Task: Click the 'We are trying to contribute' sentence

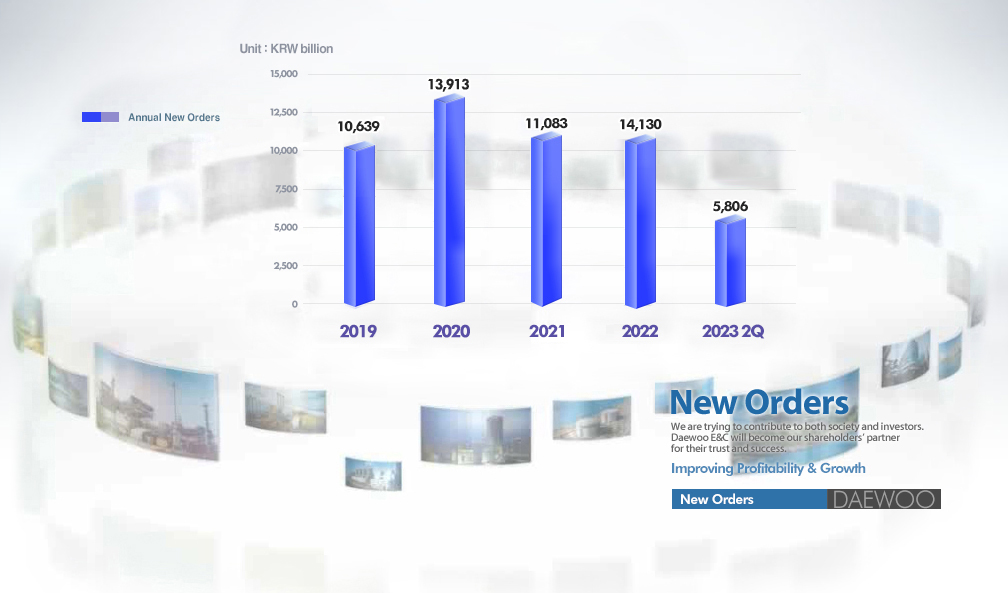Action: [797, 426]
